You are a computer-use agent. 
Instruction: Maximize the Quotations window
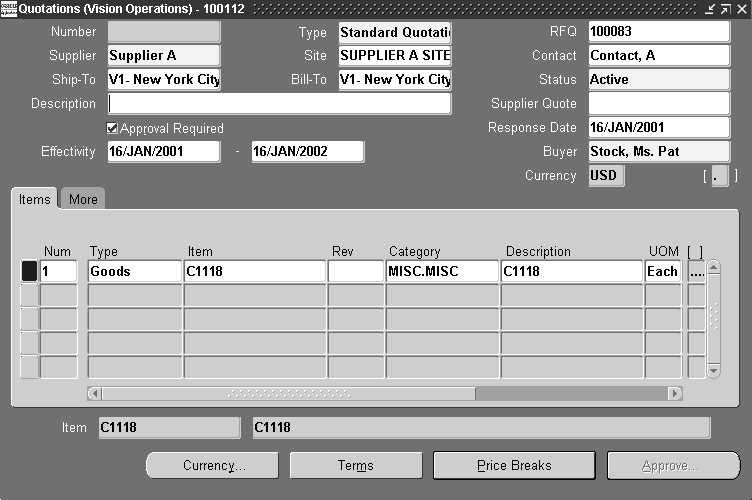(726, 9)
